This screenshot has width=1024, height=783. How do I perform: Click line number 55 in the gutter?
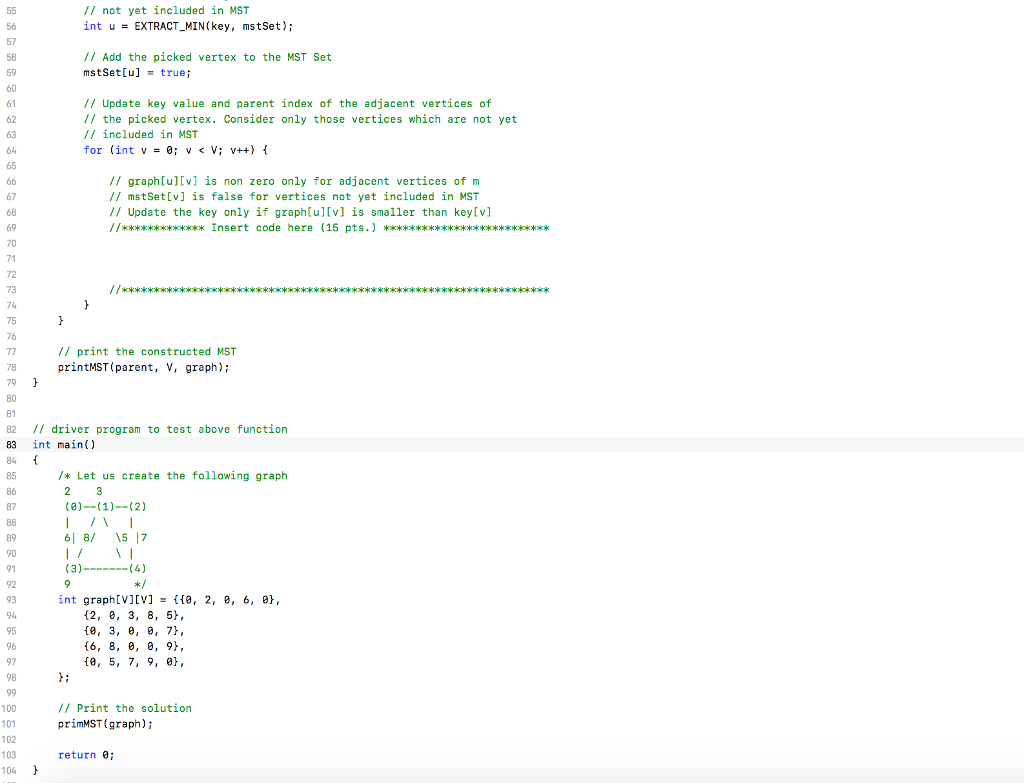click(x=11, y=10)
